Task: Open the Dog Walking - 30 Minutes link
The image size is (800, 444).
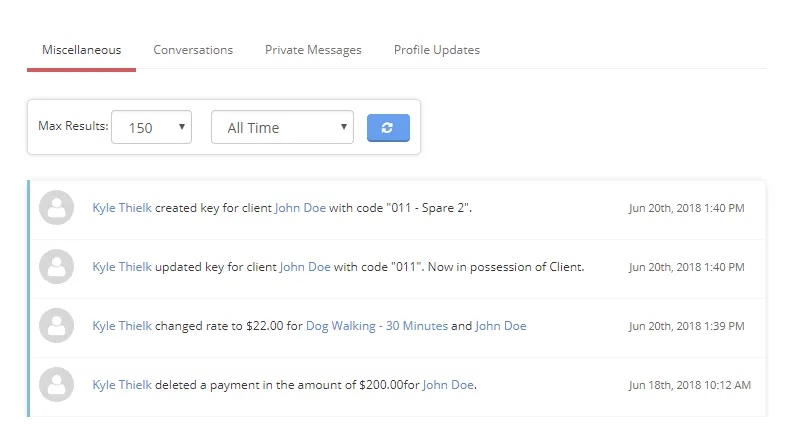Action: tap(377, 326)
